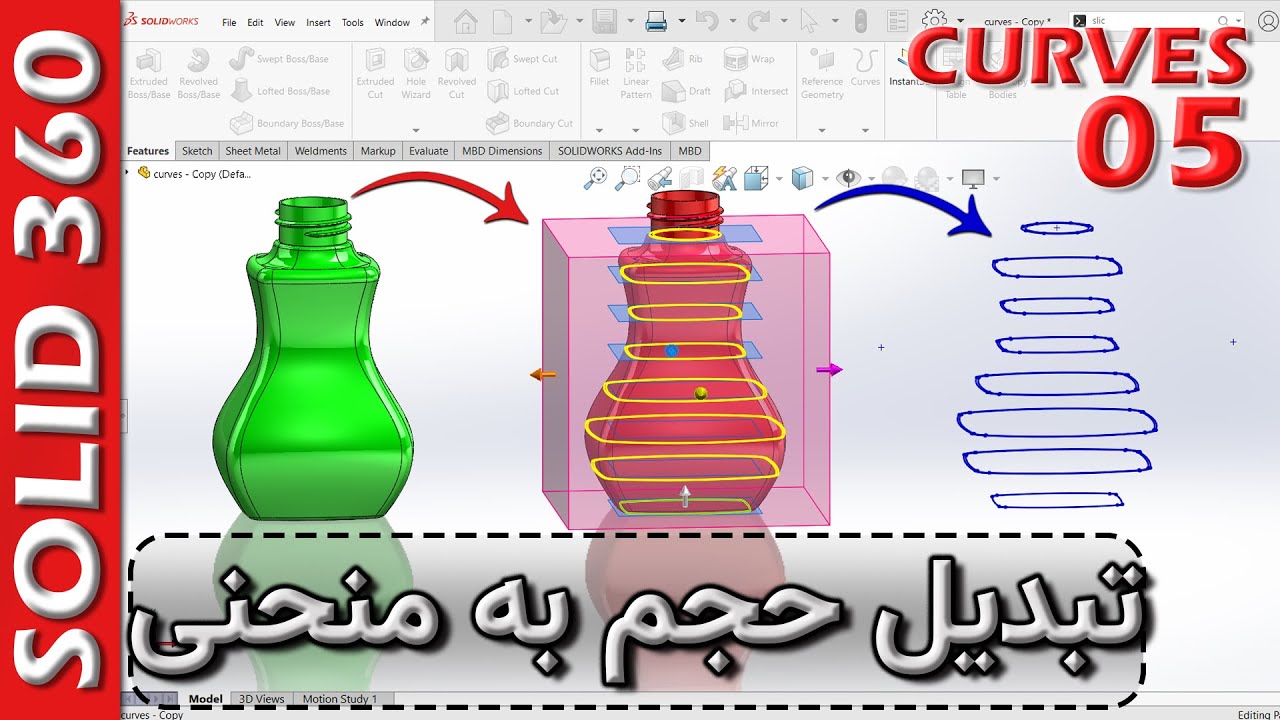
Task: Switch to the Evaluate tab
Action: tap(428, 151)
